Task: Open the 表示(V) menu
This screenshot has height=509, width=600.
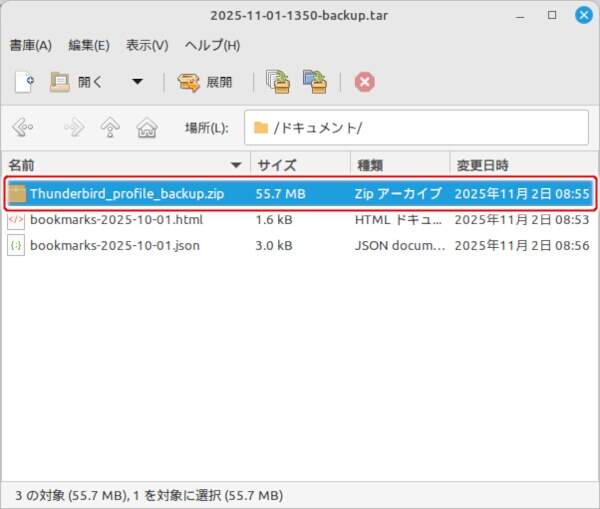Action: pos(147,46)
